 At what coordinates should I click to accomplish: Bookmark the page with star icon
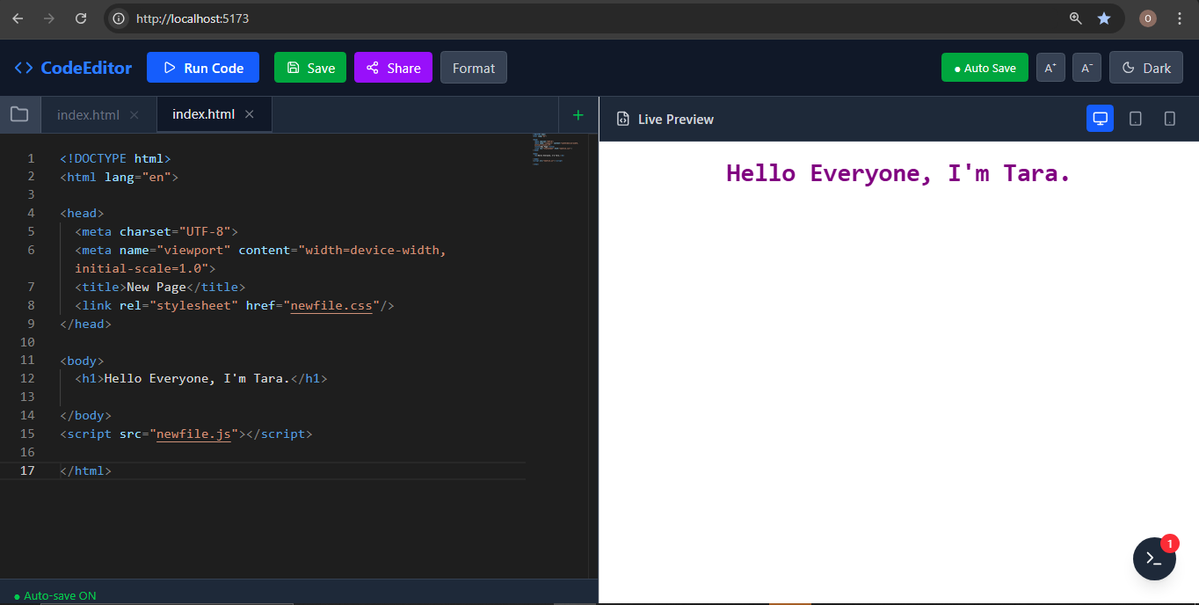click(1104, 18)
